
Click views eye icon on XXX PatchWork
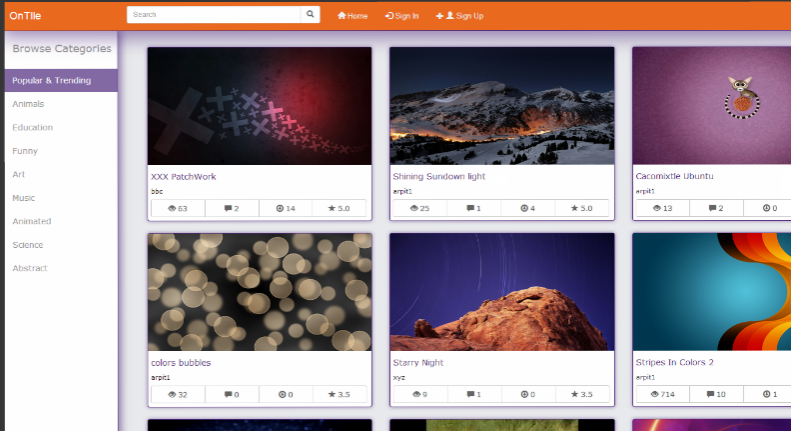pyautogui.click(x=172, y=208)
